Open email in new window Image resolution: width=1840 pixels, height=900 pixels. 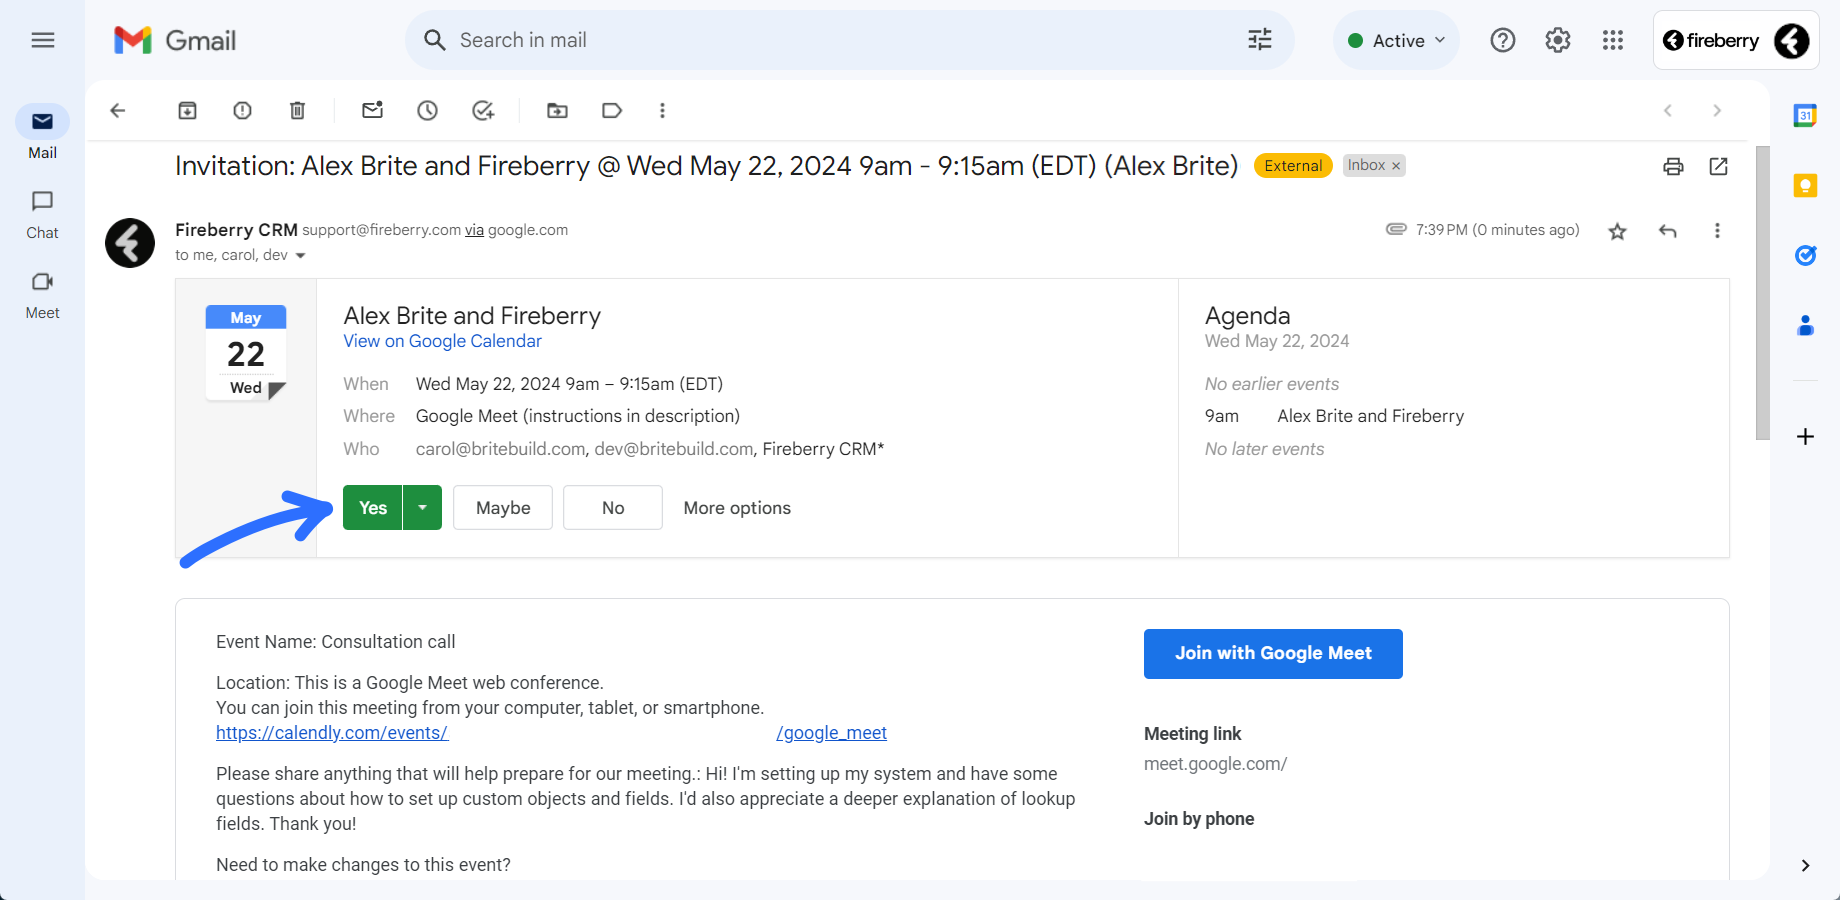[x=1719, y=167]
